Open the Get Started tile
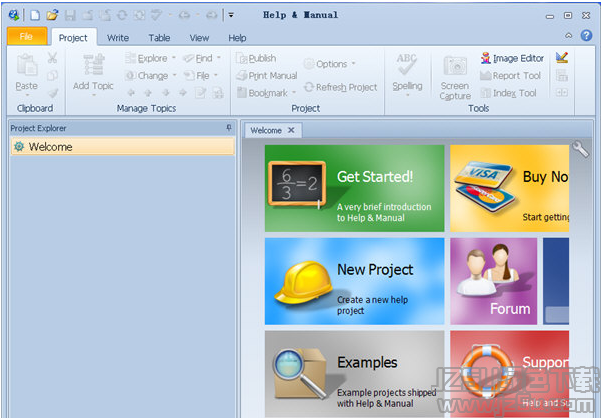This screenshot has height=418, width=601. [355, 188]
